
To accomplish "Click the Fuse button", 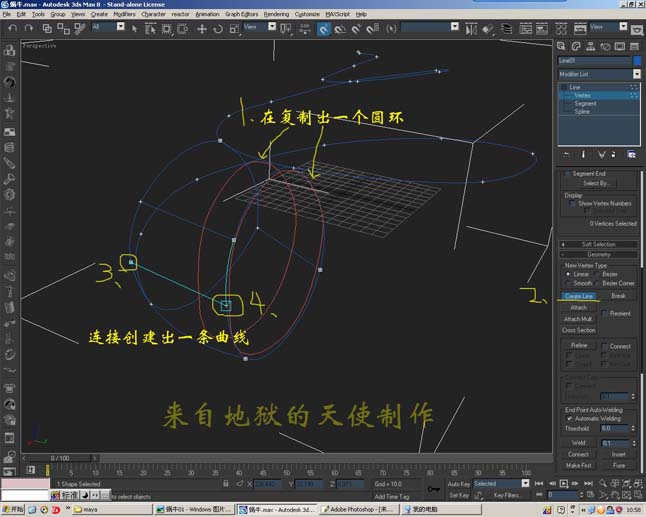I will coord(618,465).
